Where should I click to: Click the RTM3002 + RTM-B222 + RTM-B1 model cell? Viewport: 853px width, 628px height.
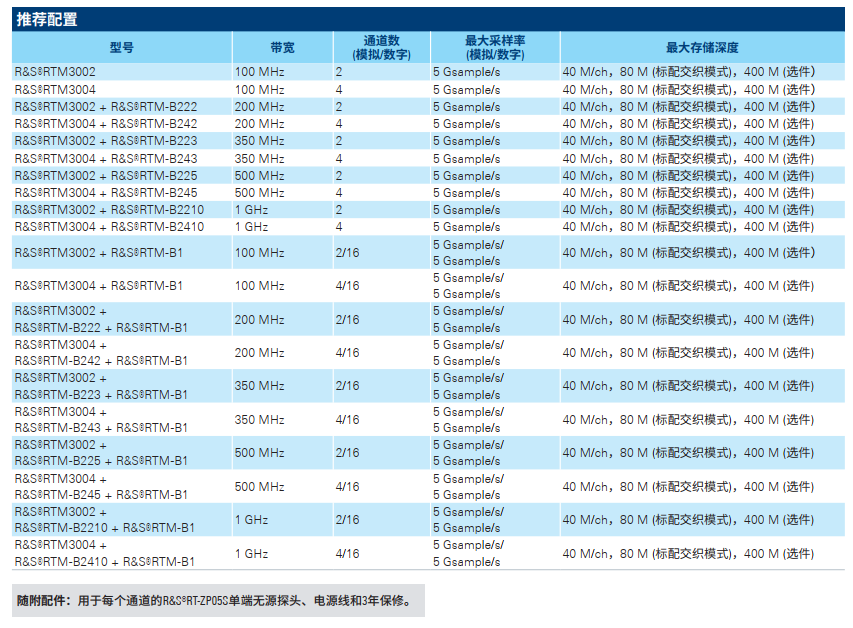[x=100, y=319]
